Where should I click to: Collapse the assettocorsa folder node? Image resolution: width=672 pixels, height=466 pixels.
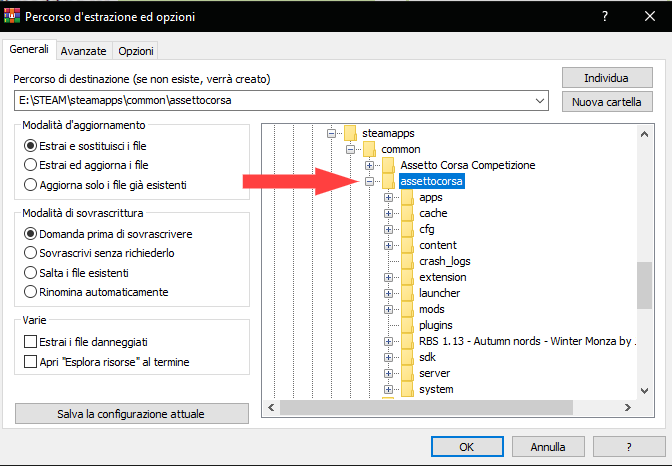pos(370,181)
